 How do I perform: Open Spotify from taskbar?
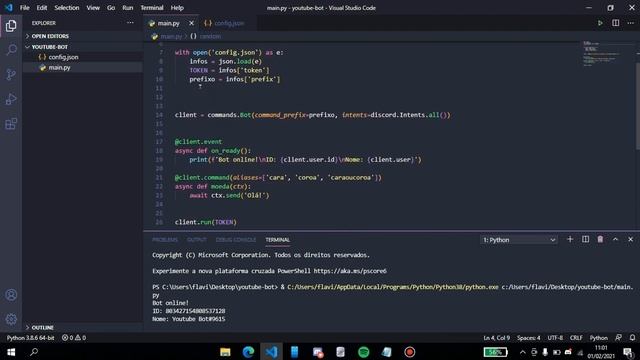[x=364, y=352]
